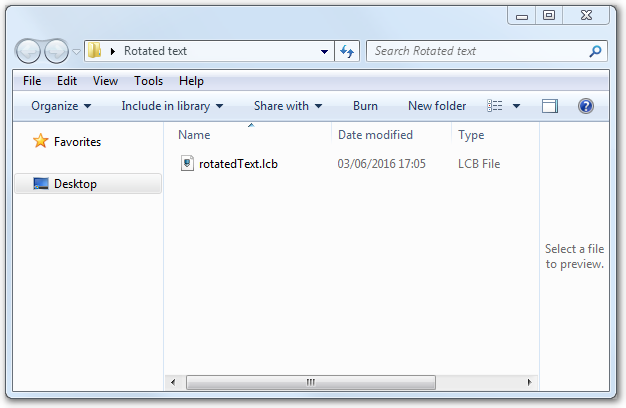Open the Tools menu
Image resolution: width=626 pixels, height=408 pixels.
click(148, 81)
